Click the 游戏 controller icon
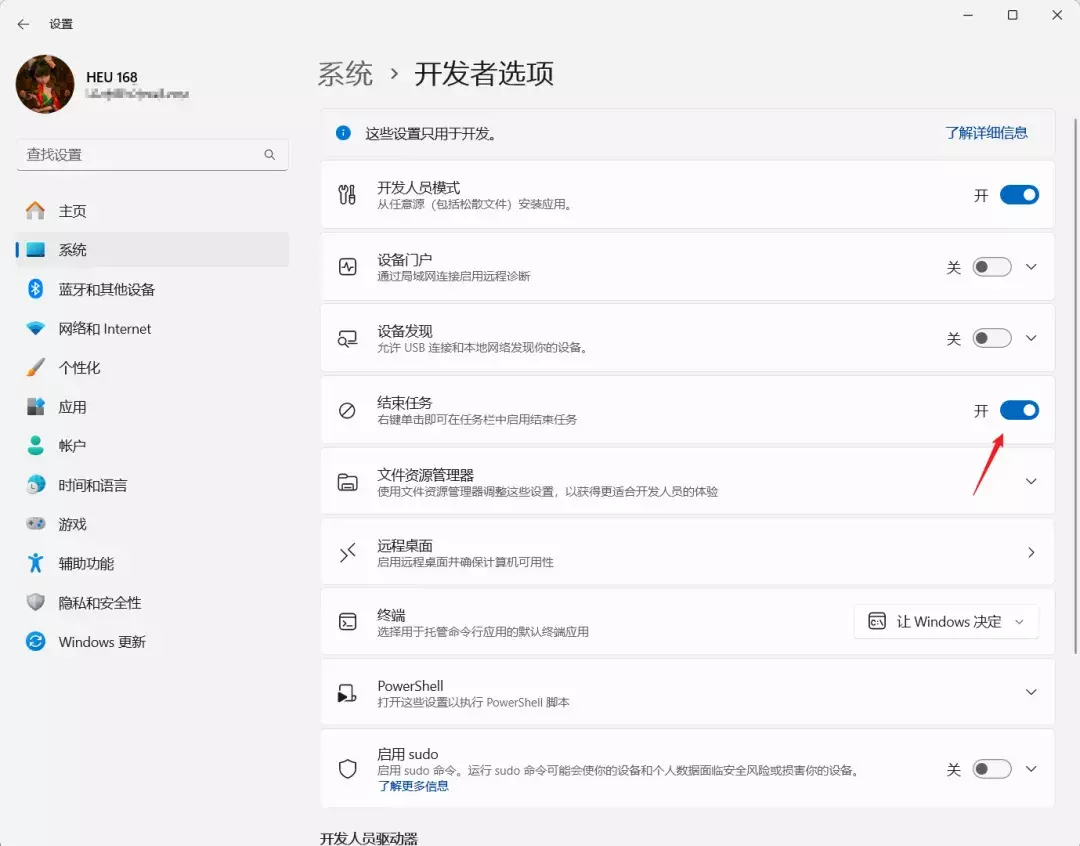1080x846 pixels. pyautogui.click(x=36, y=524)
